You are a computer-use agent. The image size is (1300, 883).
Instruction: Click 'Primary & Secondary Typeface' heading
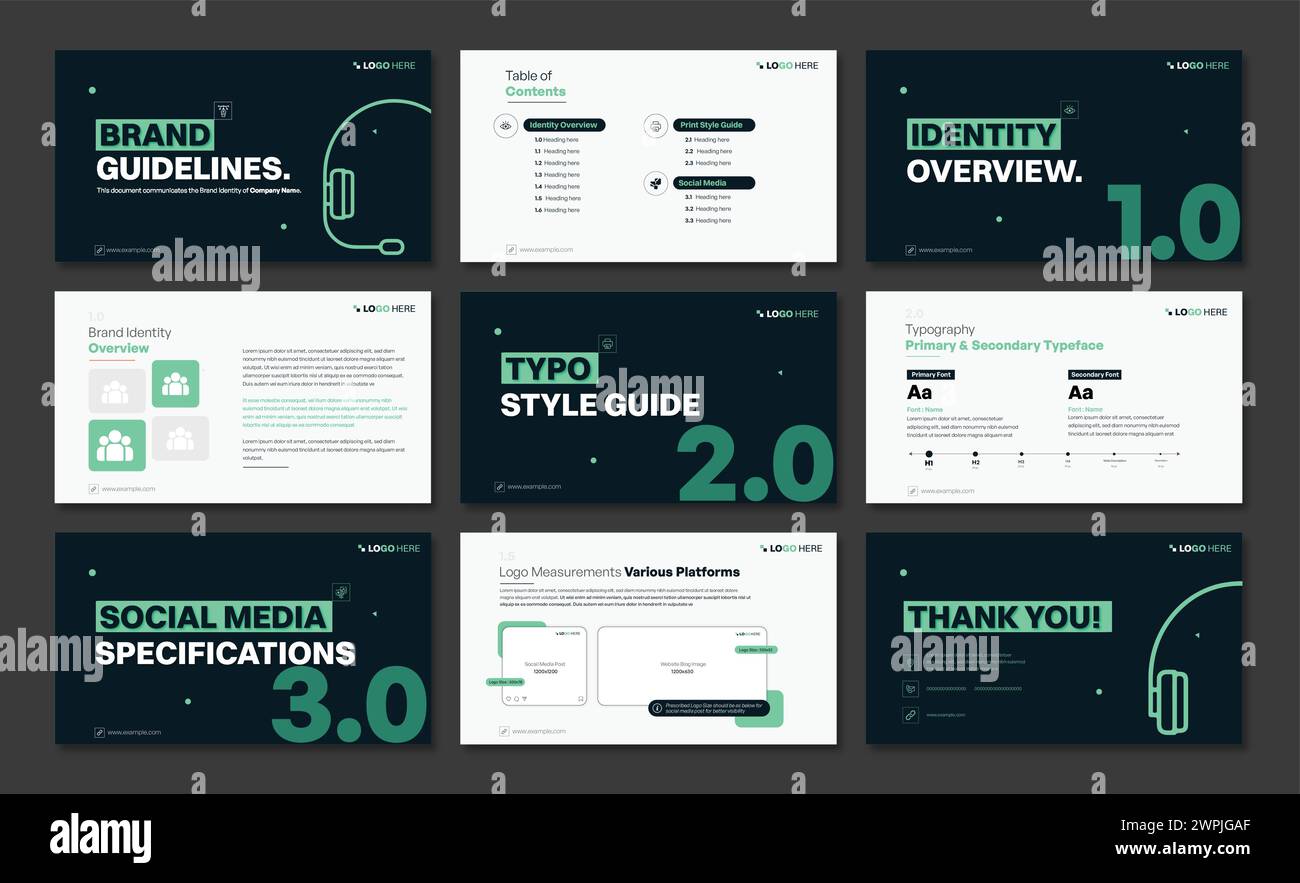pos(1004,346)
